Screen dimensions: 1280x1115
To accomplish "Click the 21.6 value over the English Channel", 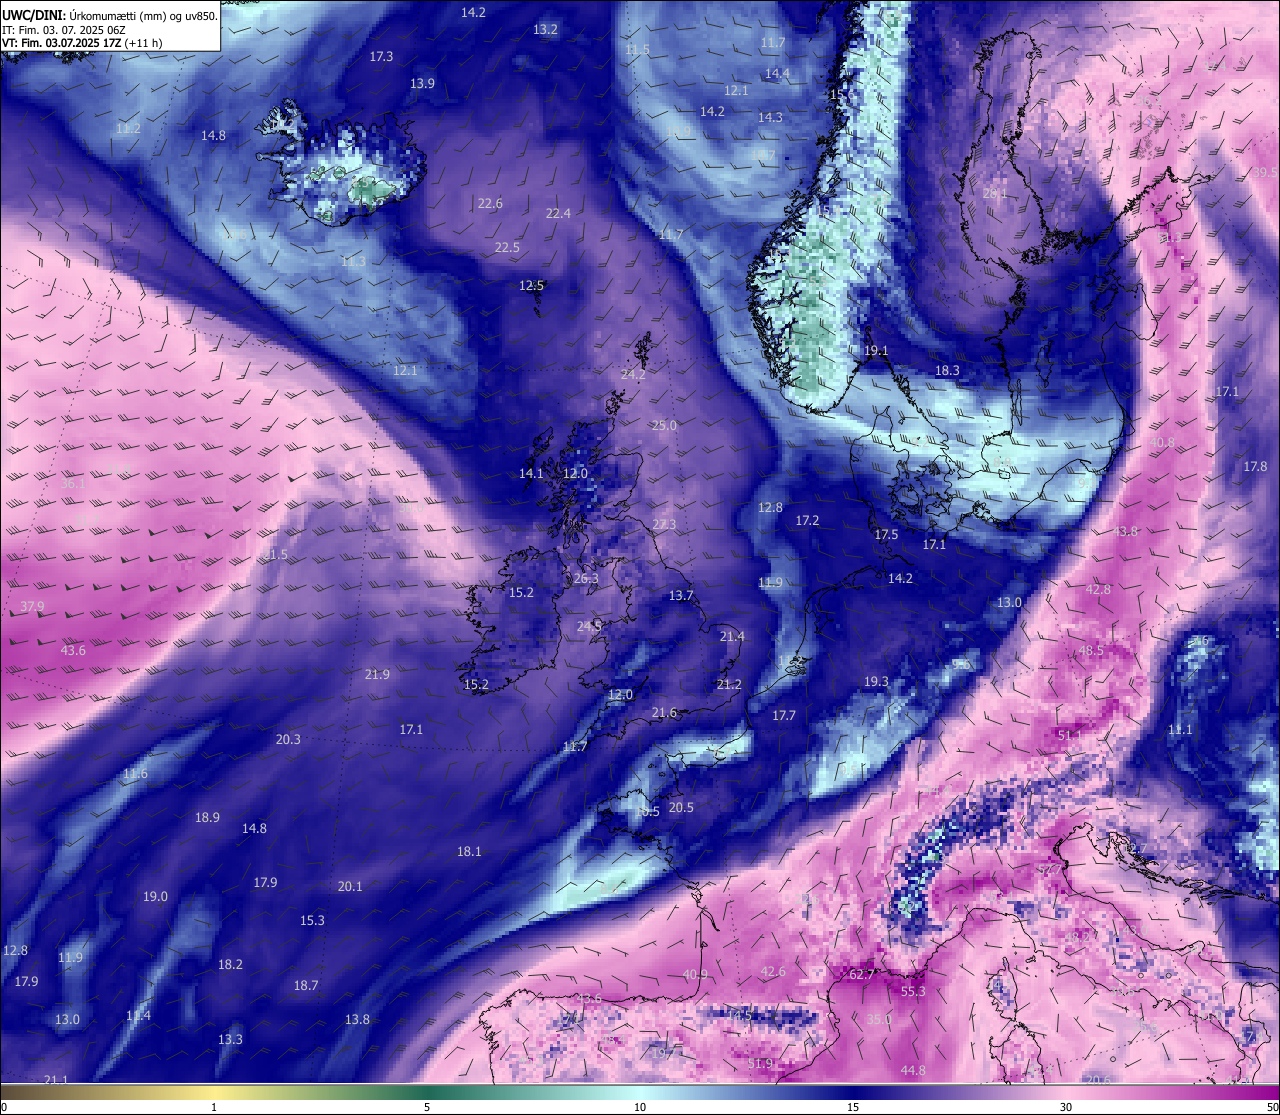I will coord(664,713).
